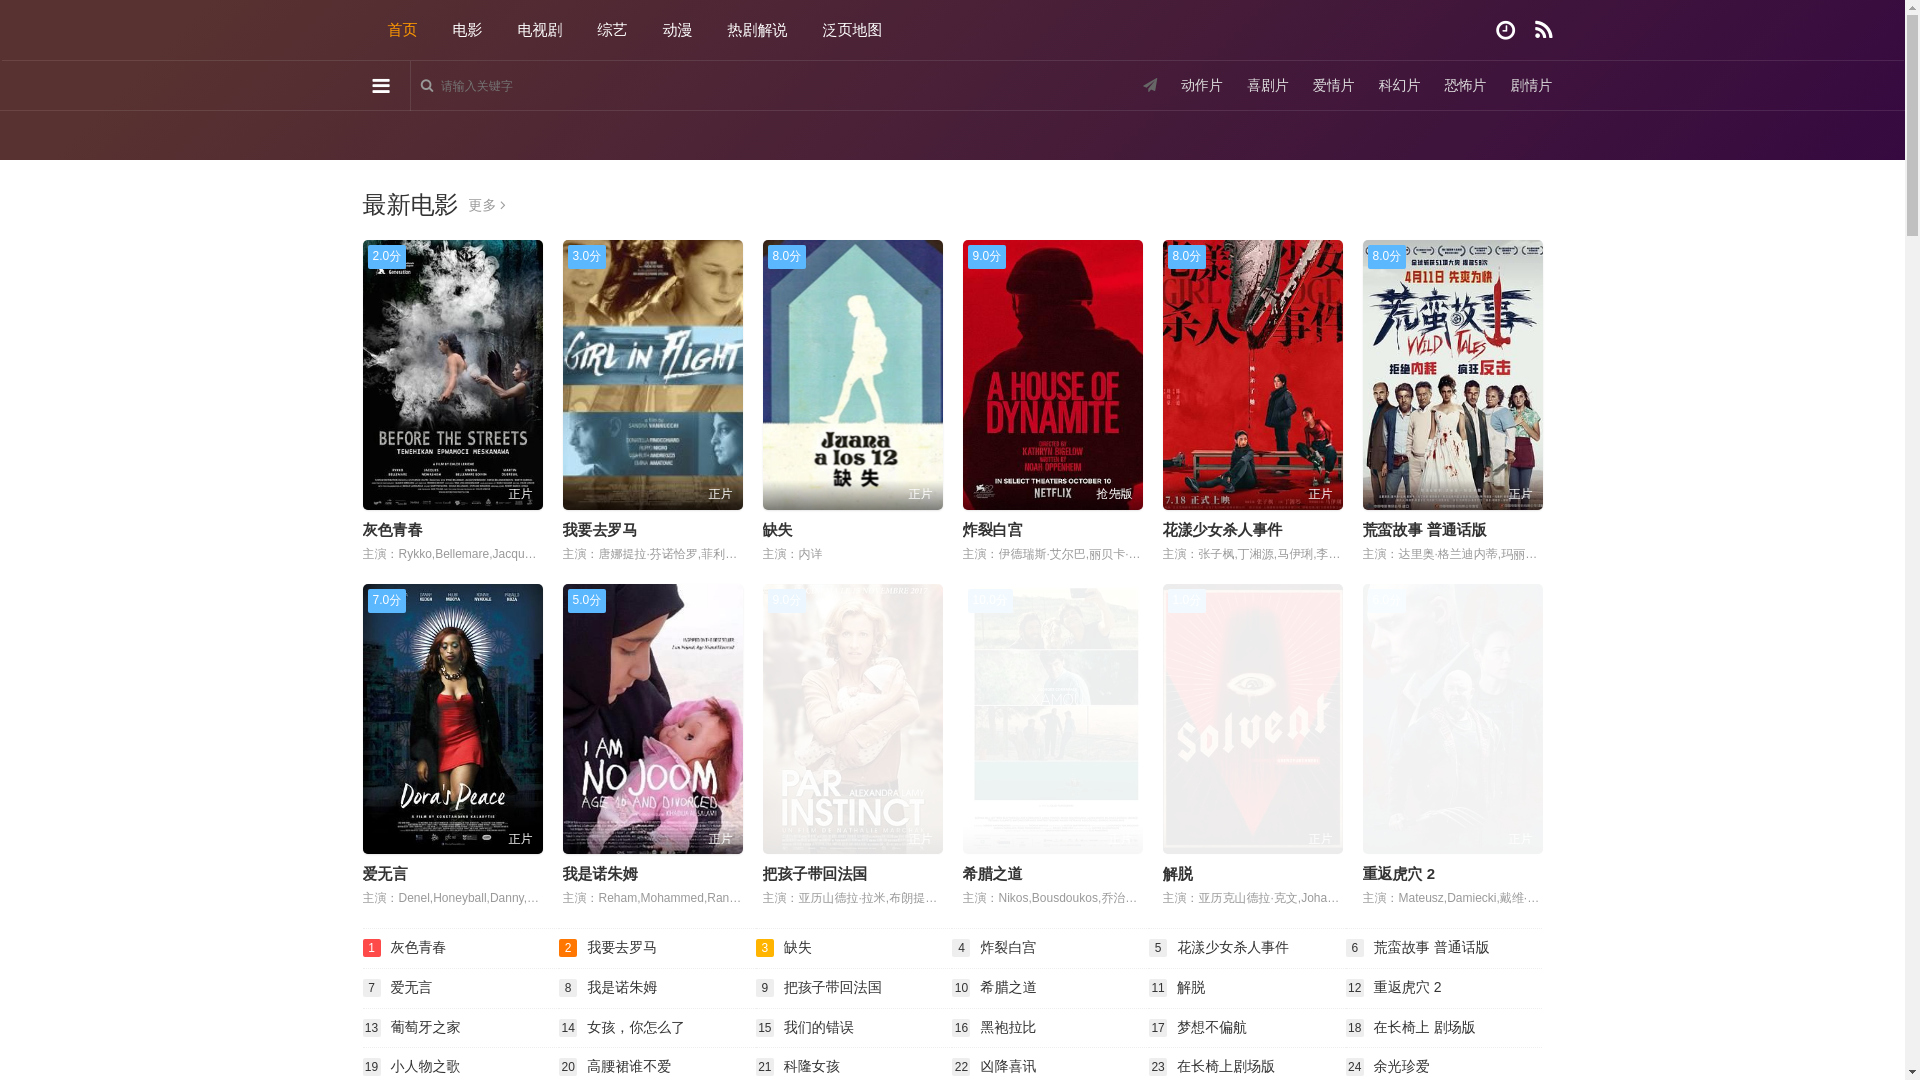Open the 电视剧 menu item

click(540, 30)
